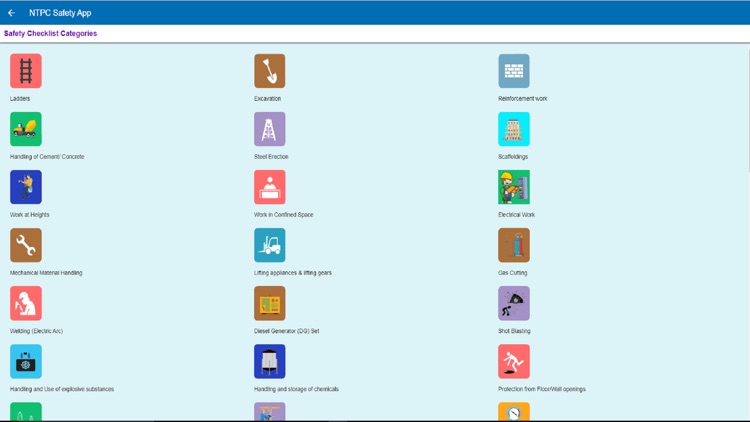Image resolution: width=750 pixels, height=422 pixels.
Task: Open the Diesel Generator (DG) Set icon
Action: coord(270,303)
